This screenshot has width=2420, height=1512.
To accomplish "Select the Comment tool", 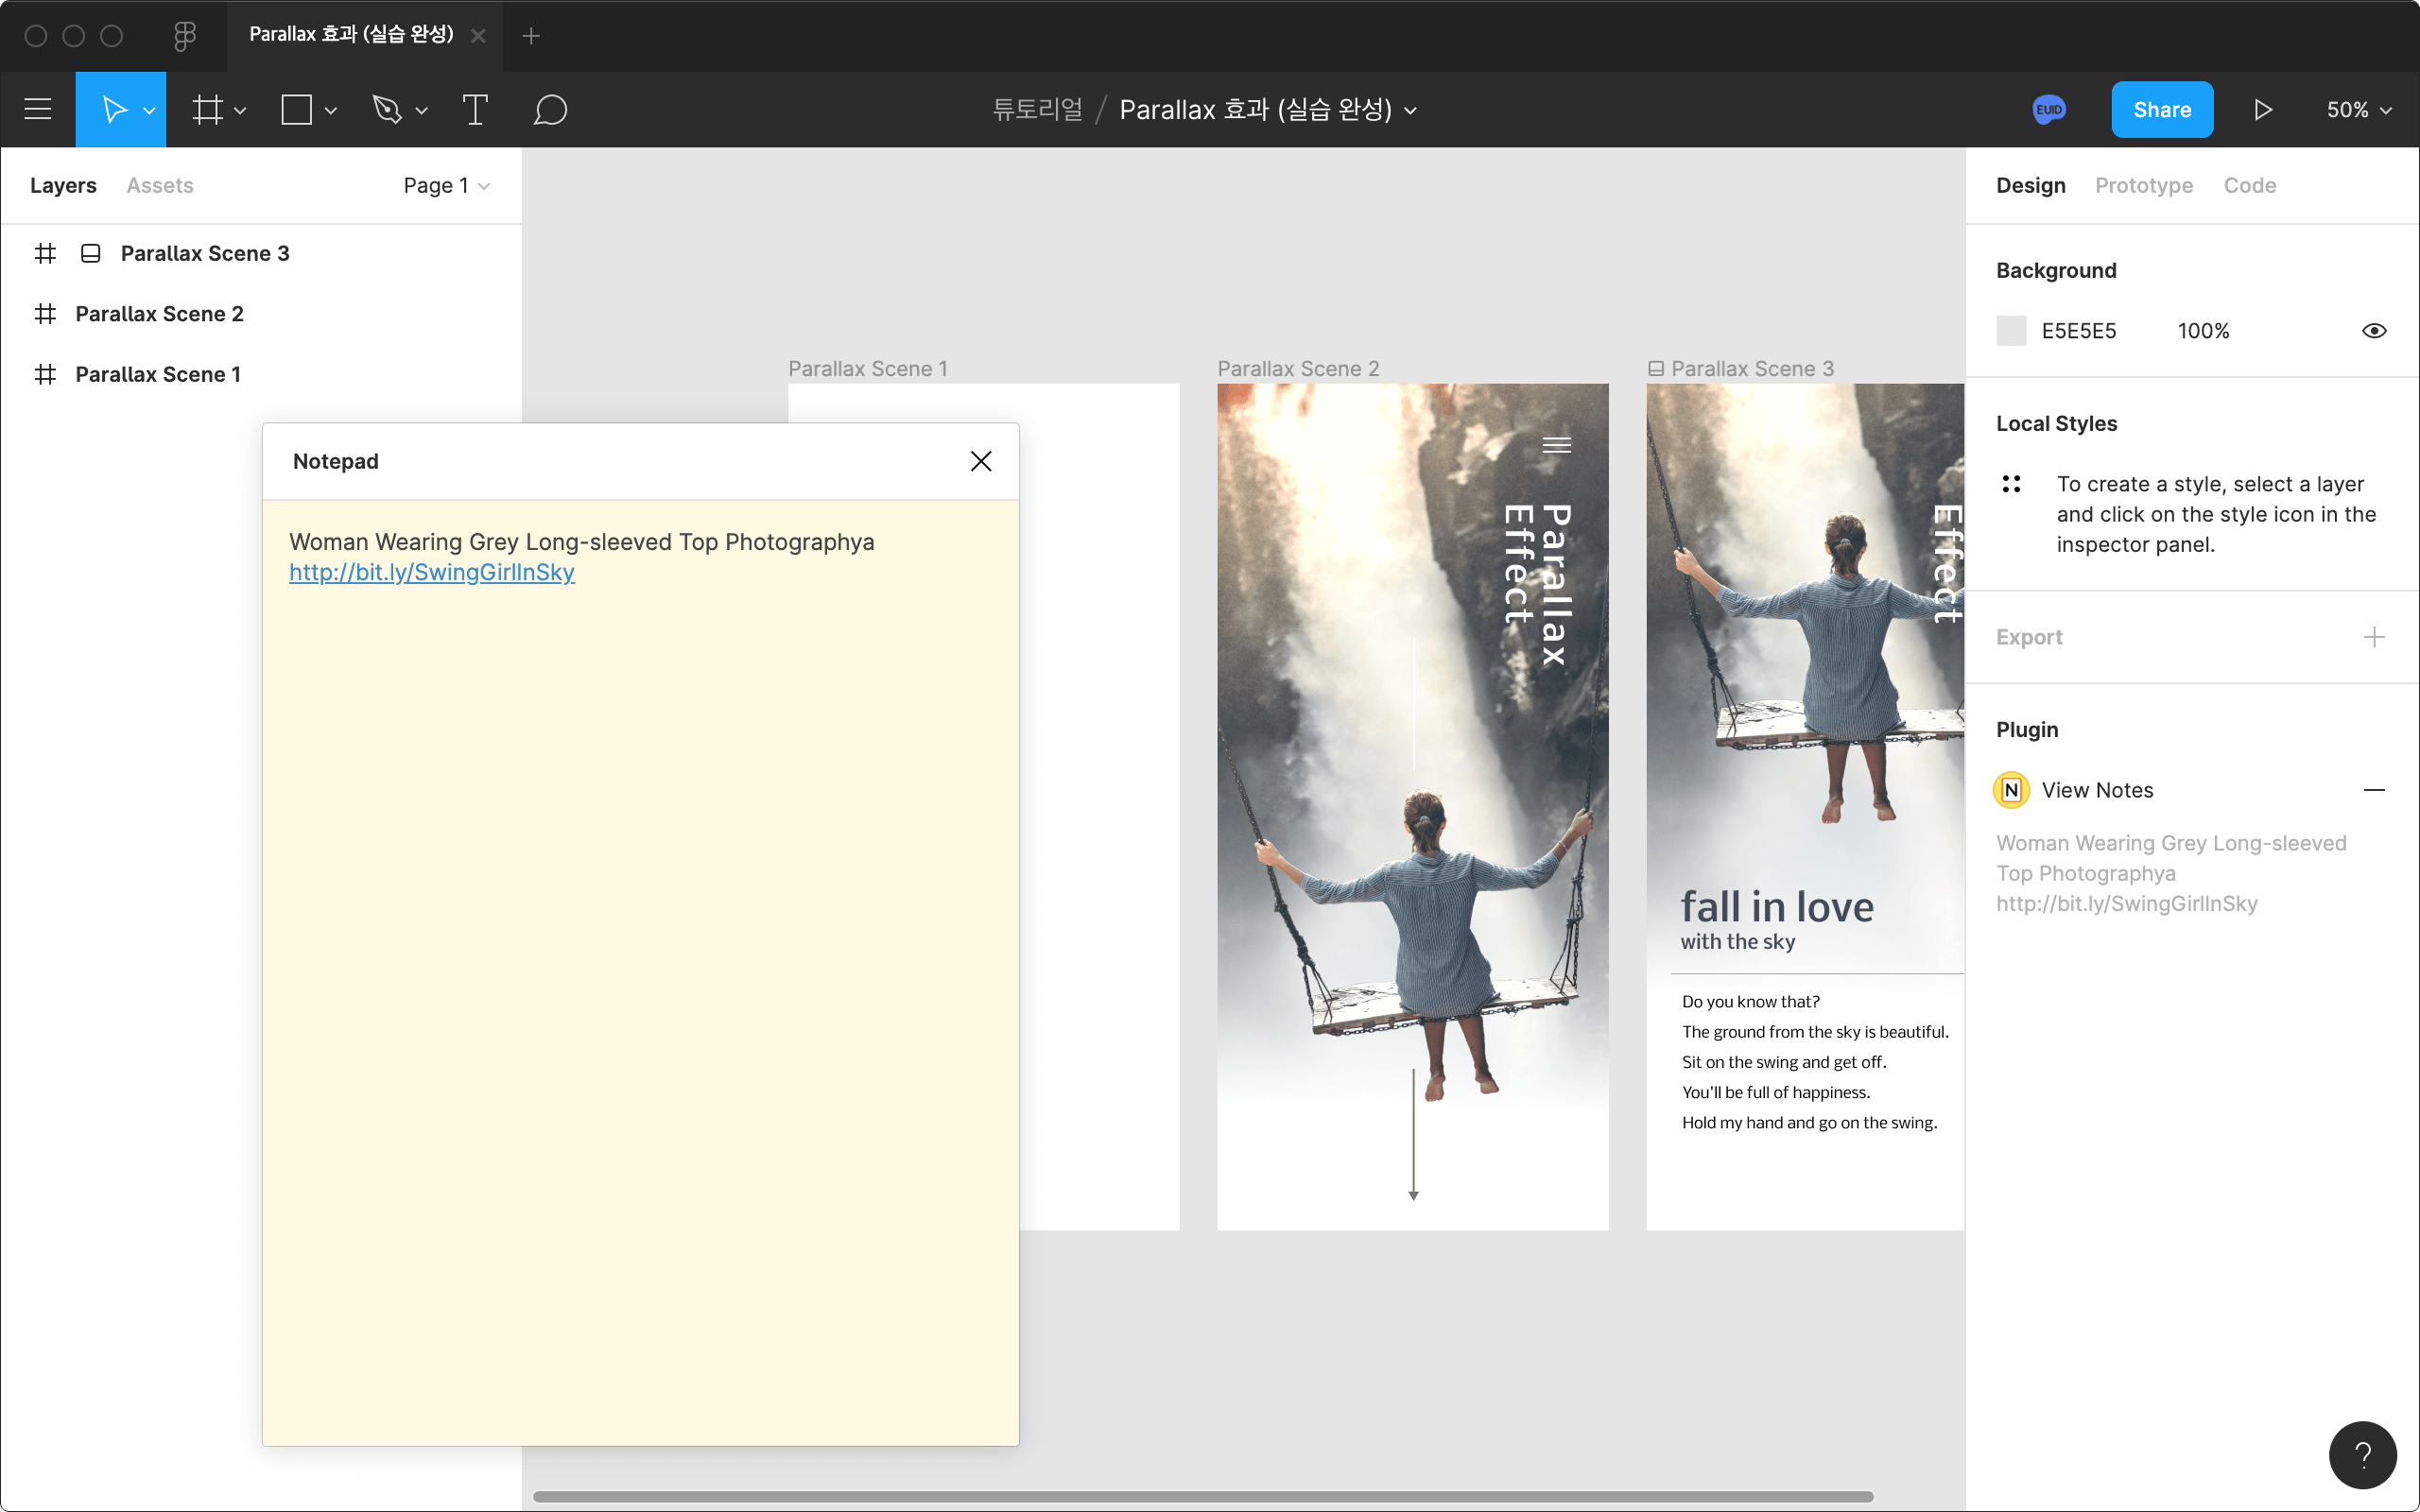I will click(550, 109).
